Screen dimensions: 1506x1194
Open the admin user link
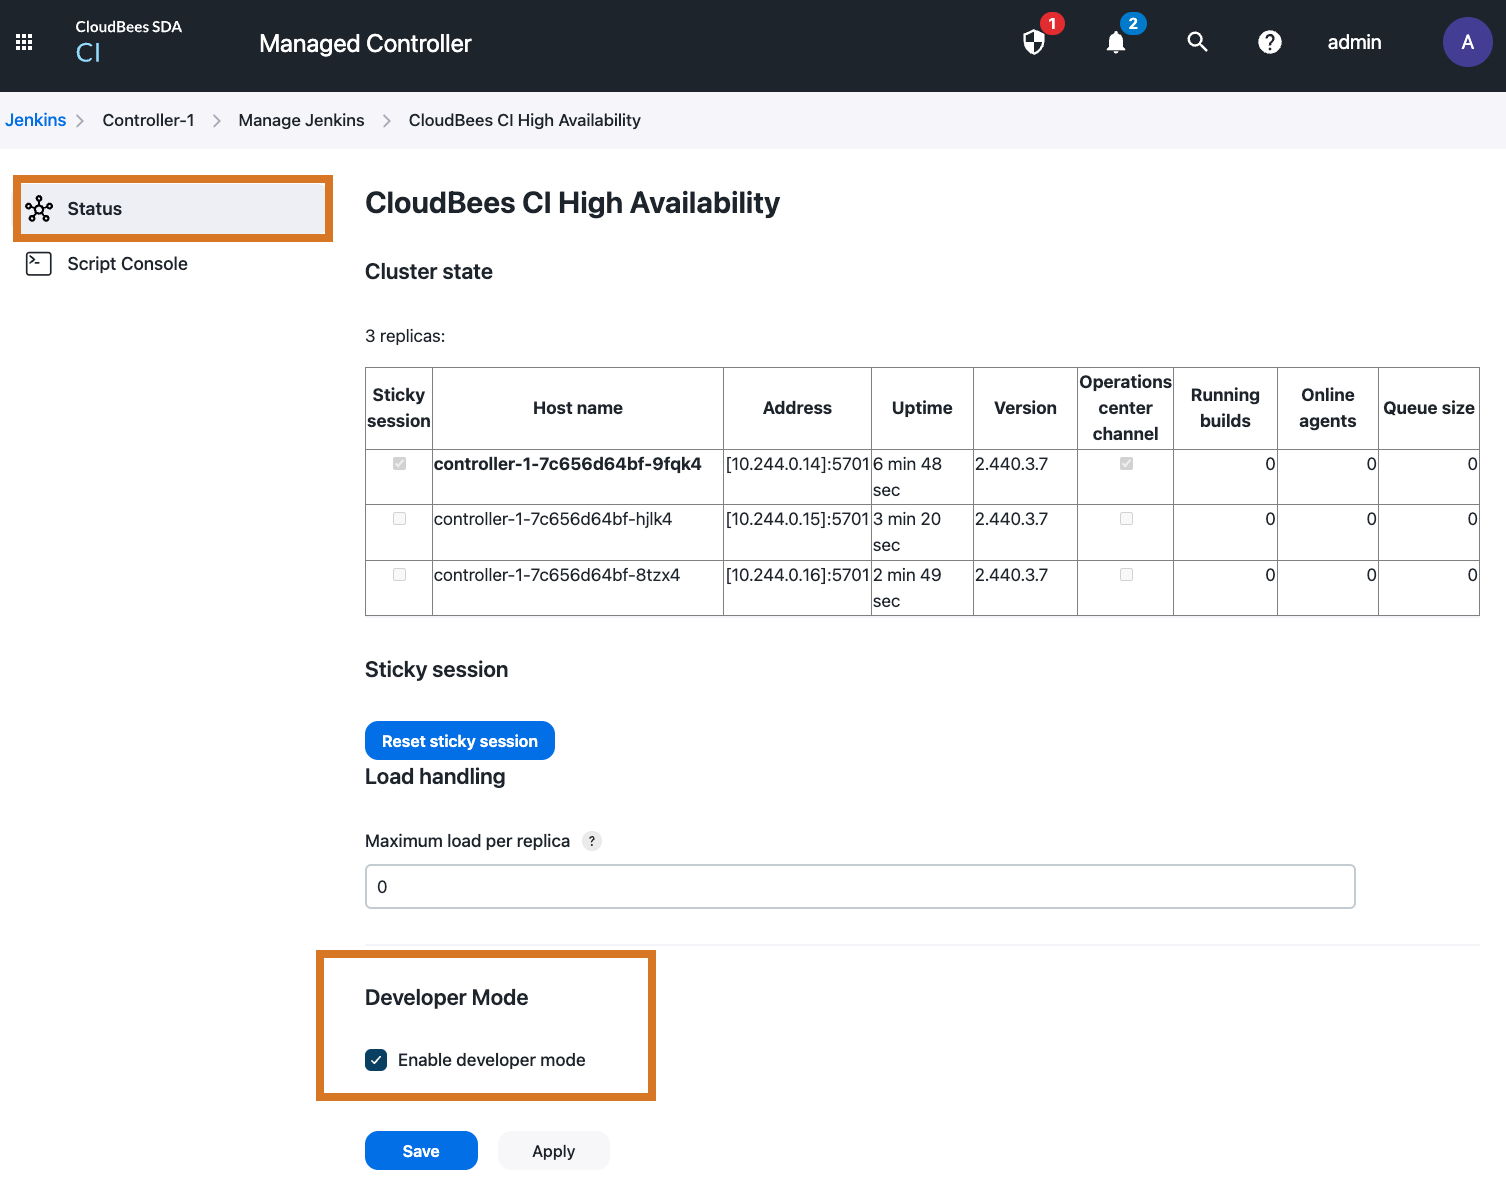pos(1354,42)
